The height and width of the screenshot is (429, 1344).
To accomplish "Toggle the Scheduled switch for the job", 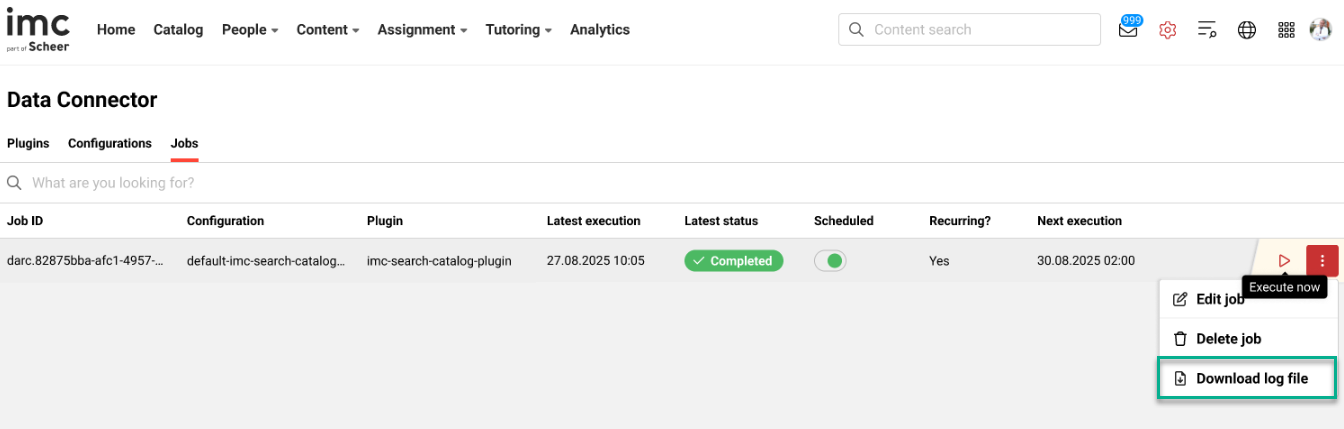I will pyautogui.click(x=830, y=261).
